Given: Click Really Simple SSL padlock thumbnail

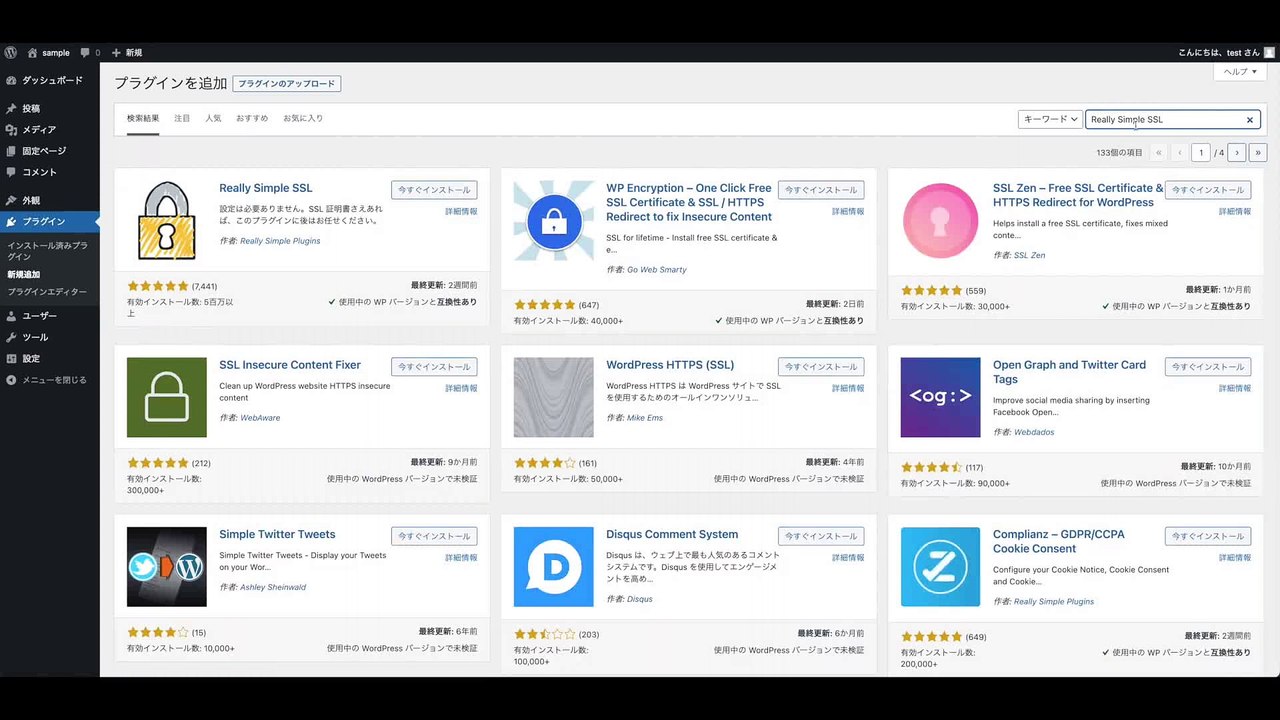Looking at the screenshot, I should [167, 220].
